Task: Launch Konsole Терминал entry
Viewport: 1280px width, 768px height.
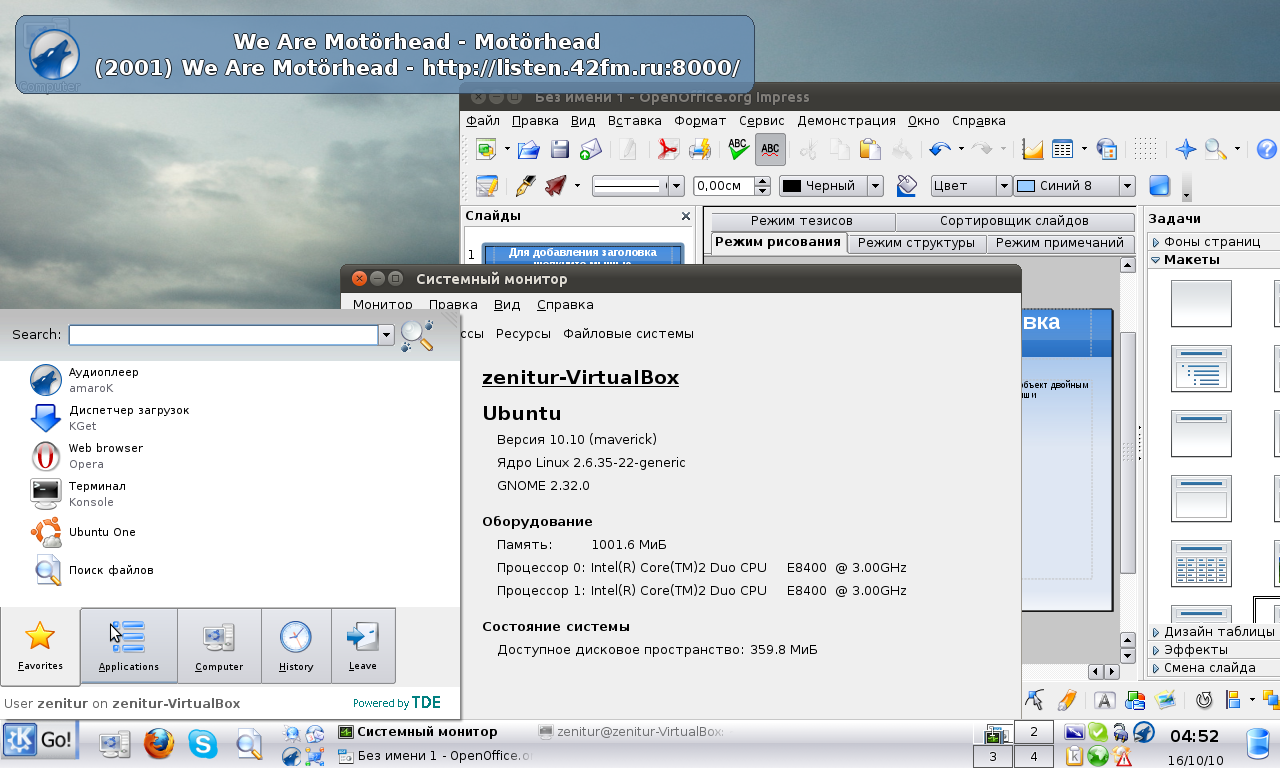Action: pos(230,494)
